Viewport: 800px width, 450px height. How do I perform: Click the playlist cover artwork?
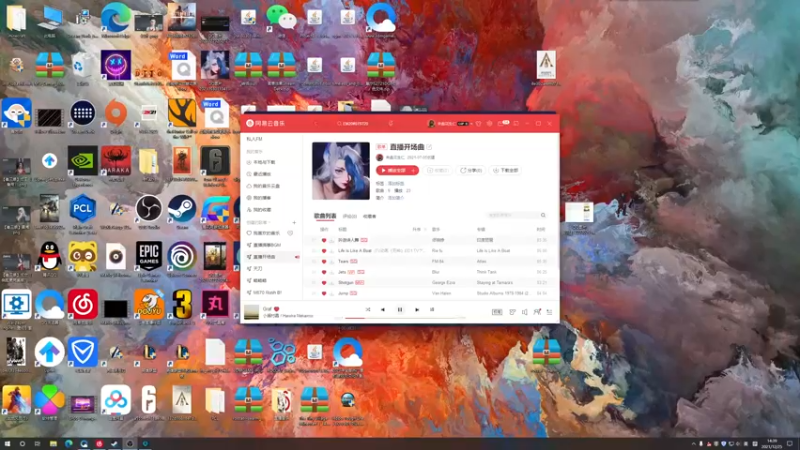click(341, 171)
